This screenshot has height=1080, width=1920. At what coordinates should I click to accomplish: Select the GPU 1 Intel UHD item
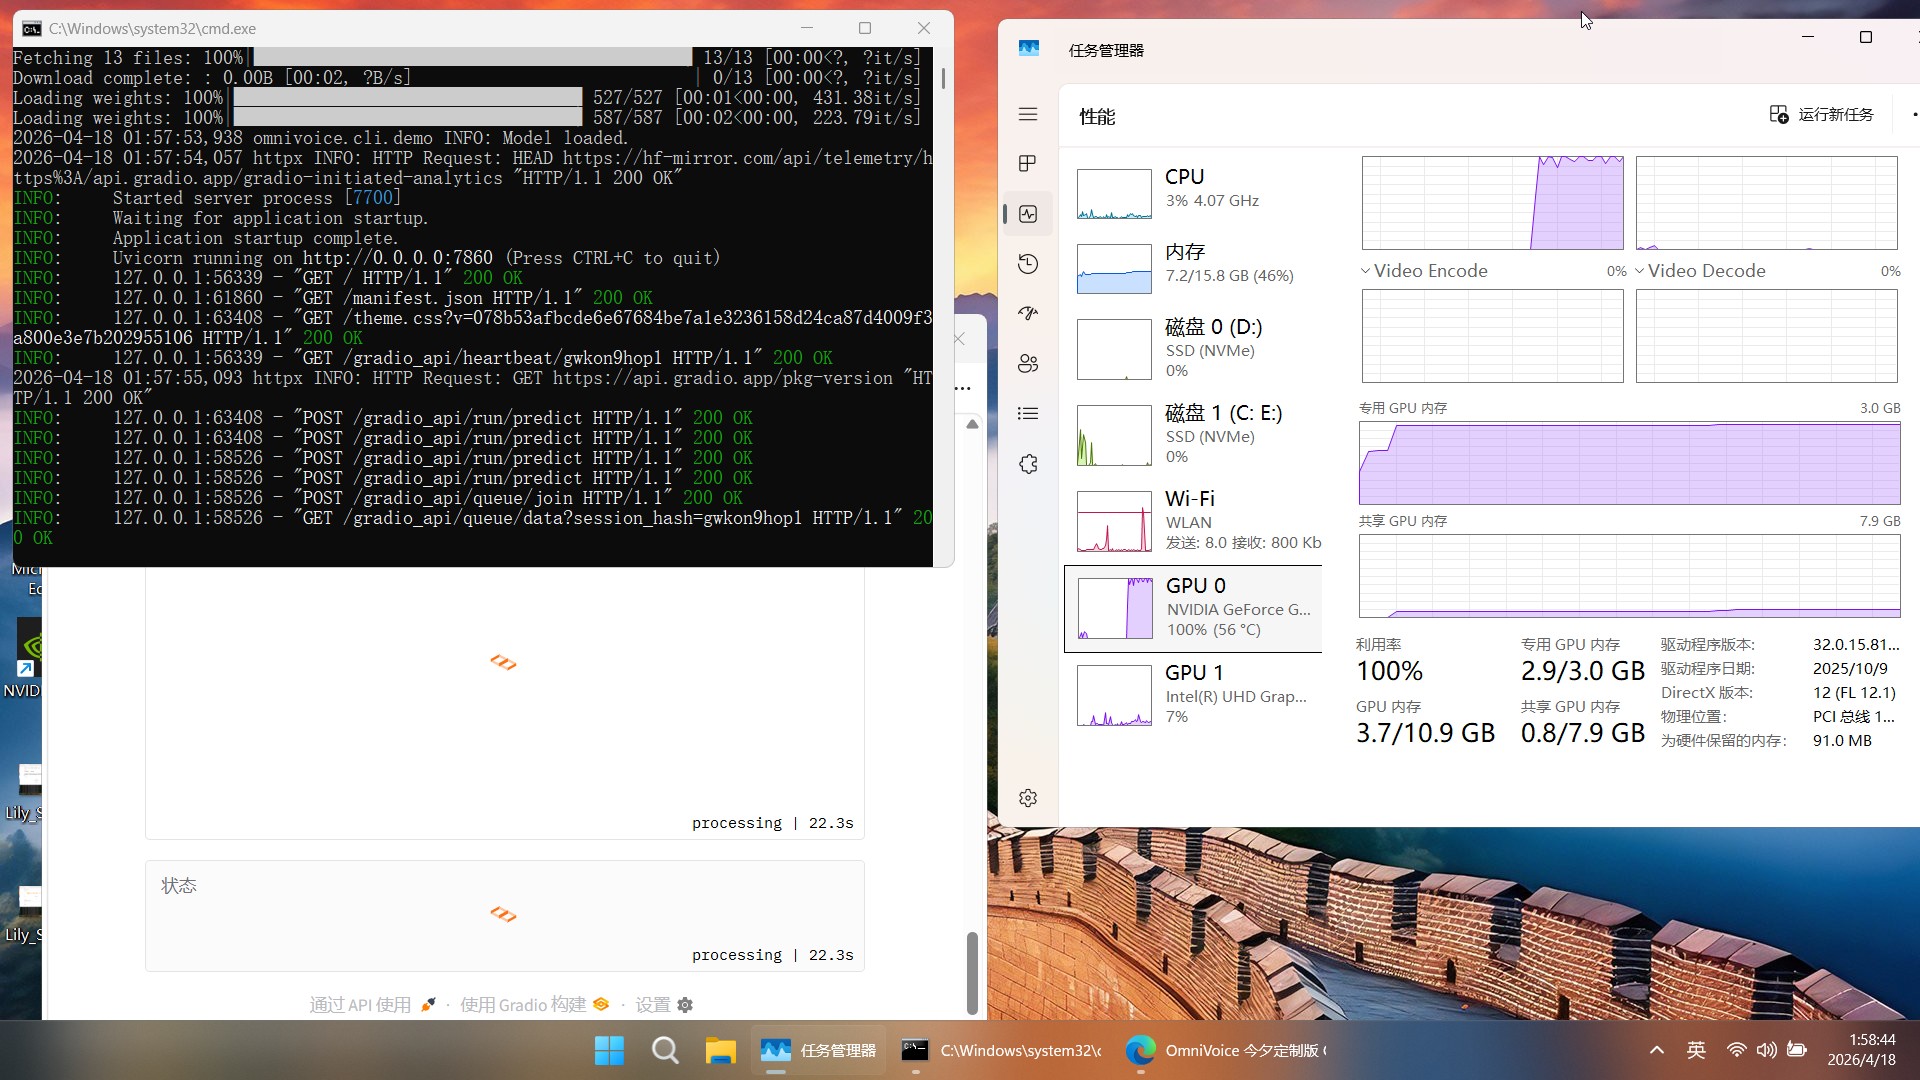tap(1193, 695)
